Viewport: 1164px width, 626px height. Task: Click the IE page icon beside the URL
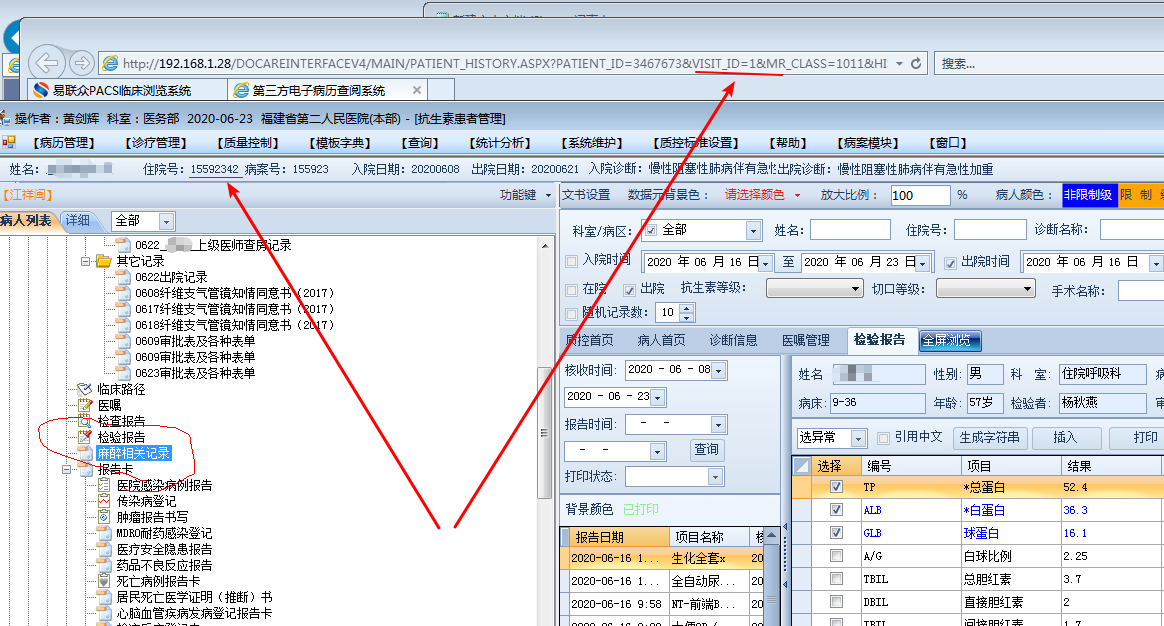(110, 64)
